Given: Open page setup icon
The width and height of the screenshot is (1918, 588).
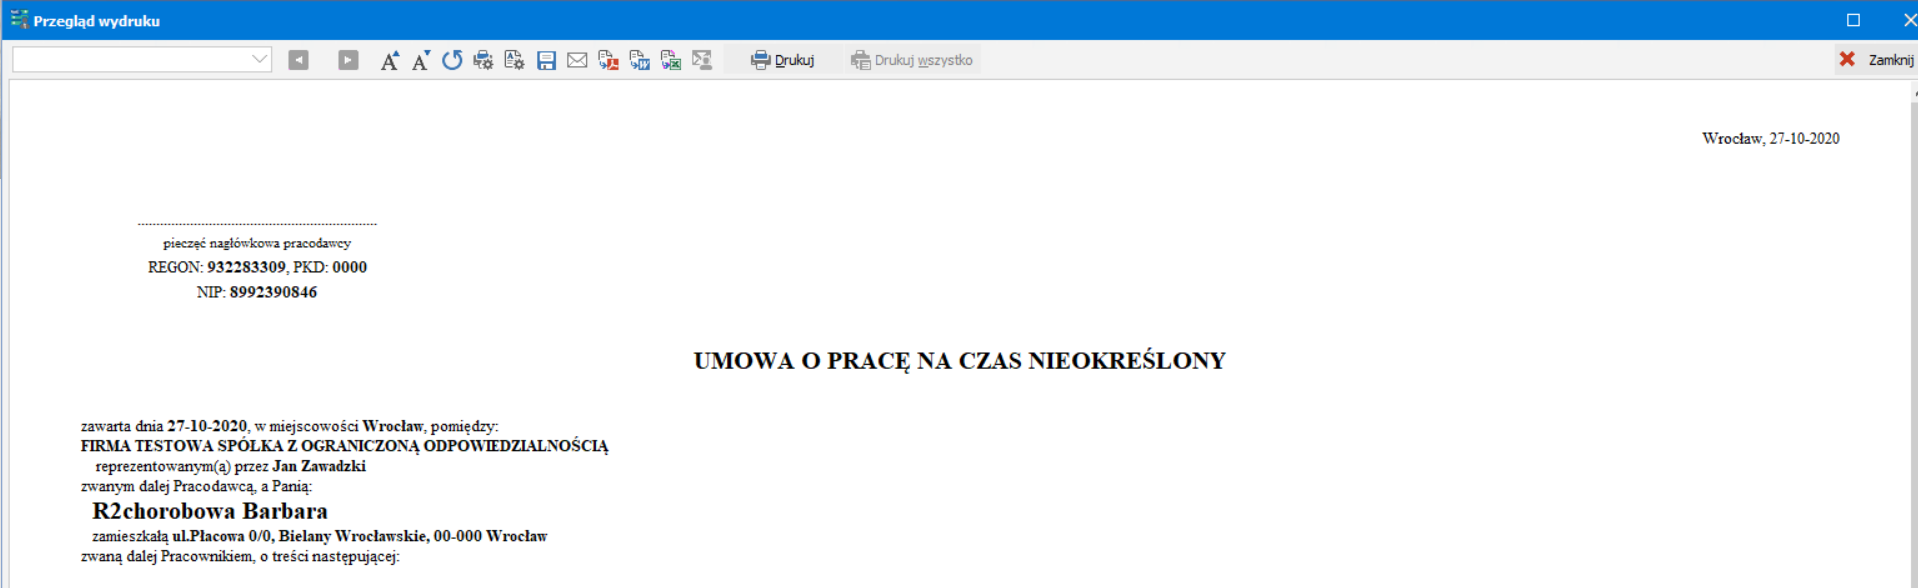Looking at the screenshot, I should pos(514,60).
